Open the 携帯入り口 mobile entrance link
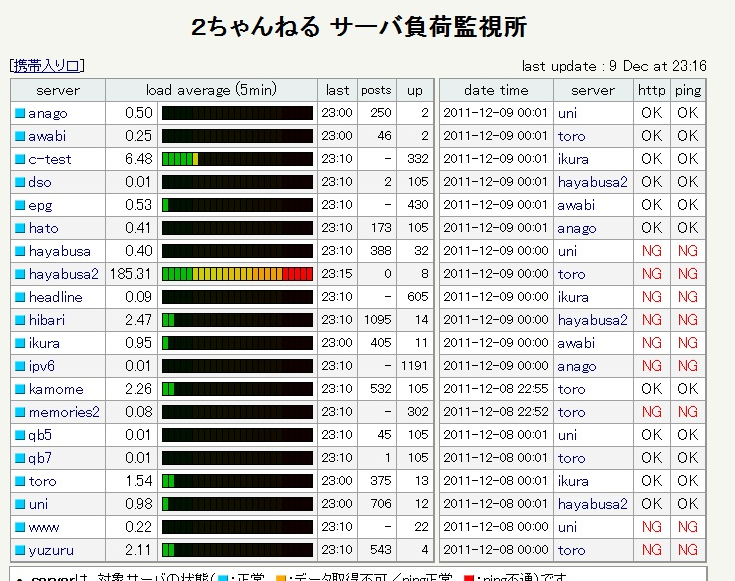Image resolution: width=735 pixels, height=581 pixels. pos(47,66)
